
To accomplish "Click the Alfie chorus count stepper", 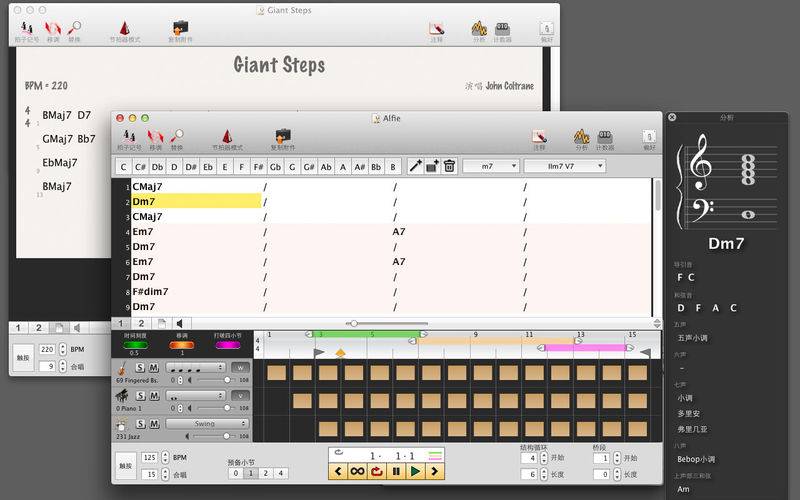I will [165, 474].
